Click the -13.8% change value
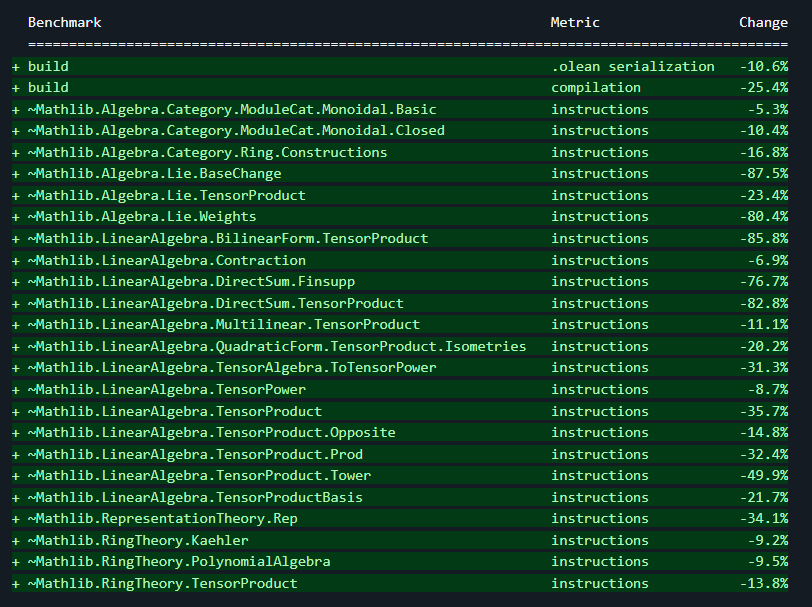Image resolution: width=812 pixels, height=607 pixels. coord(763,584)
